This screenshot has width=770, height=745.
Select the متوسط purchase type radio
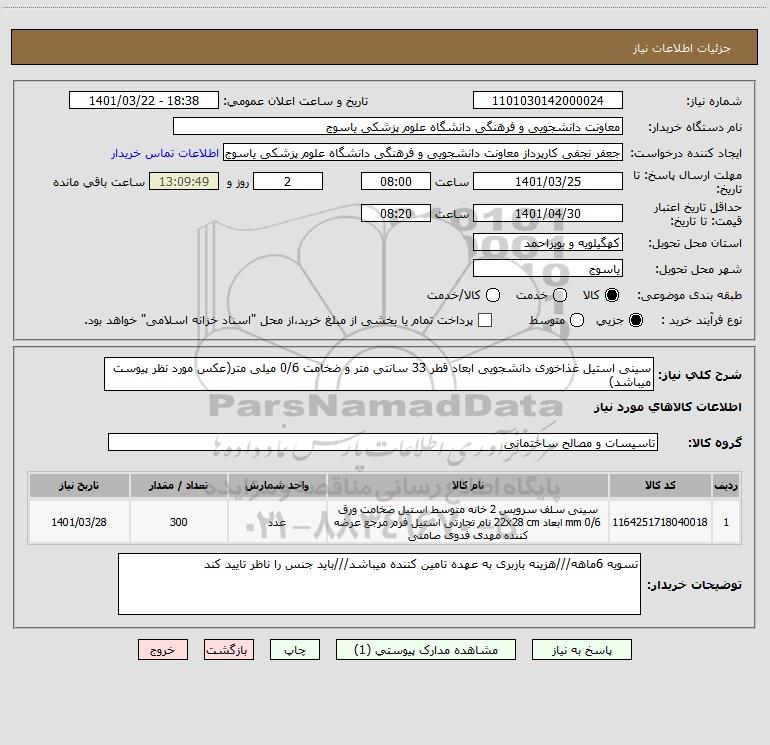click(577, 320)
